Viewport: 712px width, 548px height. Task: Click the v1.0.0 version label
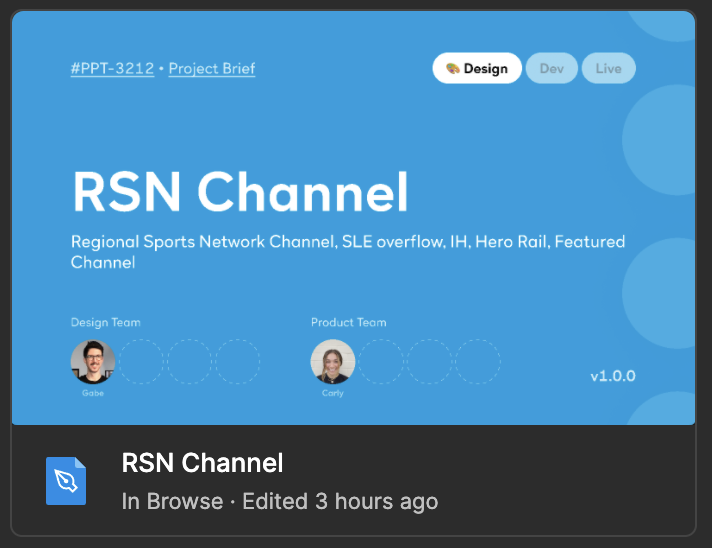tap(613, 376)
